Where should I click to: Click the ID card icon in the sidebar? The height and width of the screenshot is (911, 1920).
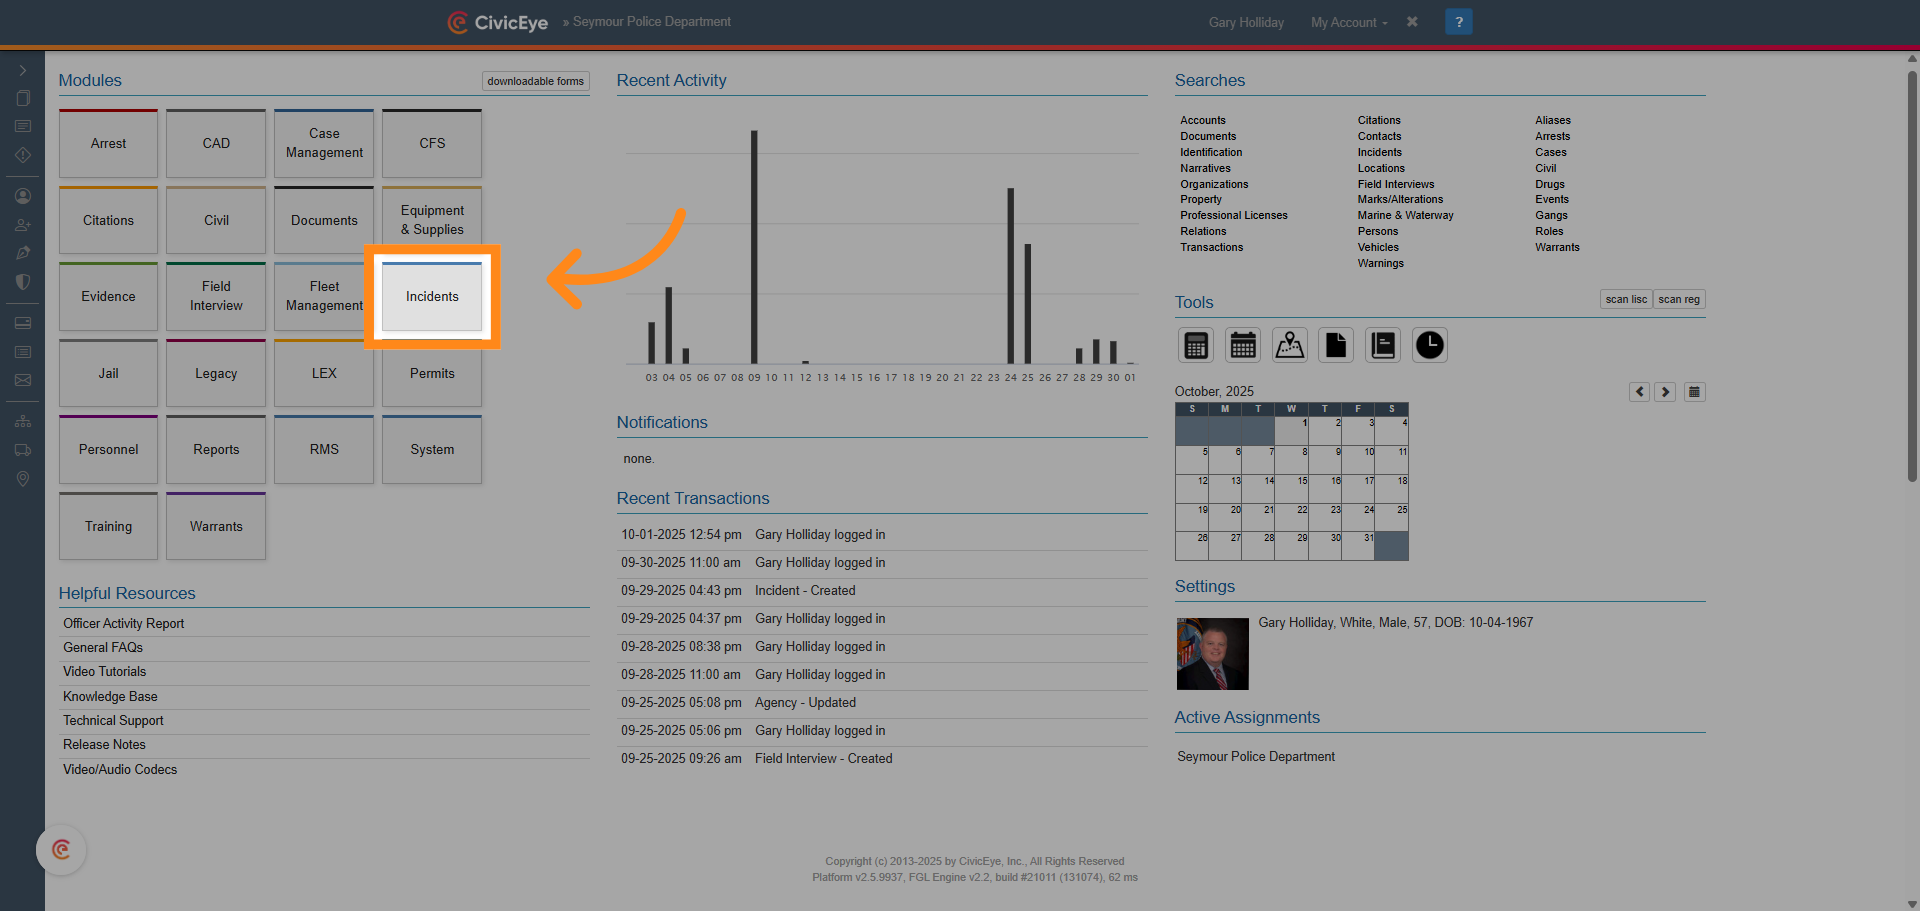[22, 323]
